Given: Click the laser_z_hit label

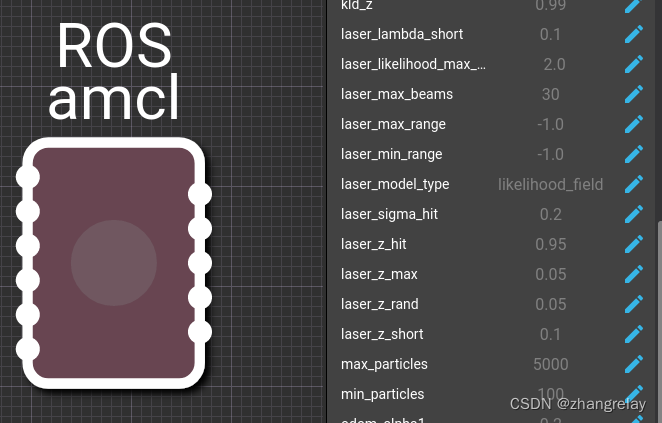Looking at the screenshot, I should [x=373, y=244].
